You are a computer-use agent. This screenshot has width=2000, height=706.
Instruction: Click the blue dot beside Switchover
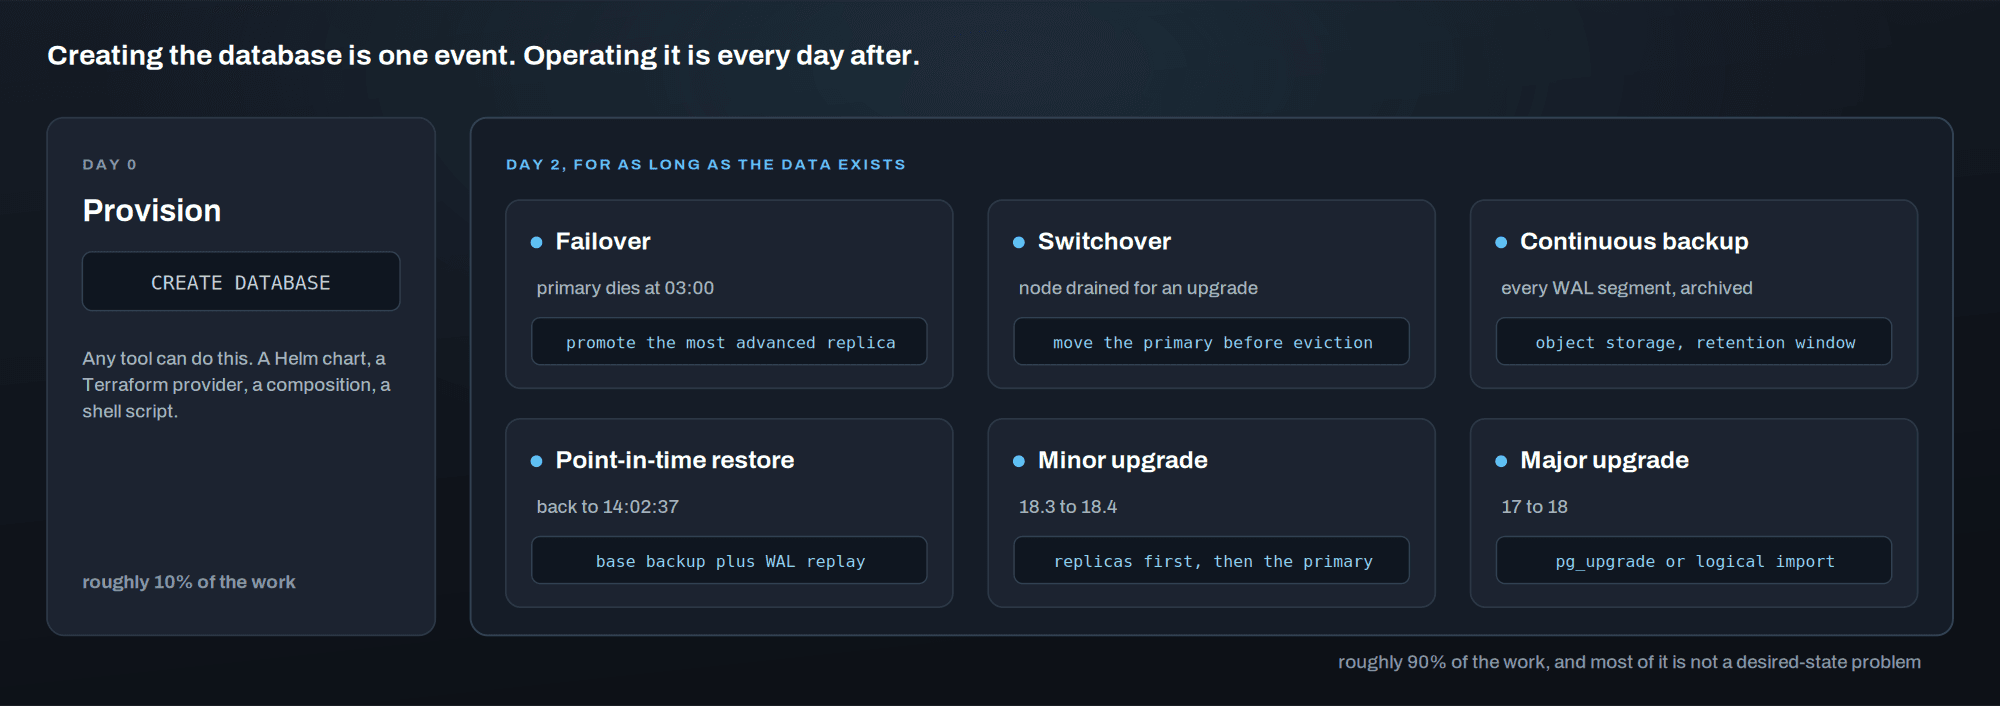pyautogui.click(x=1018, y=242)
